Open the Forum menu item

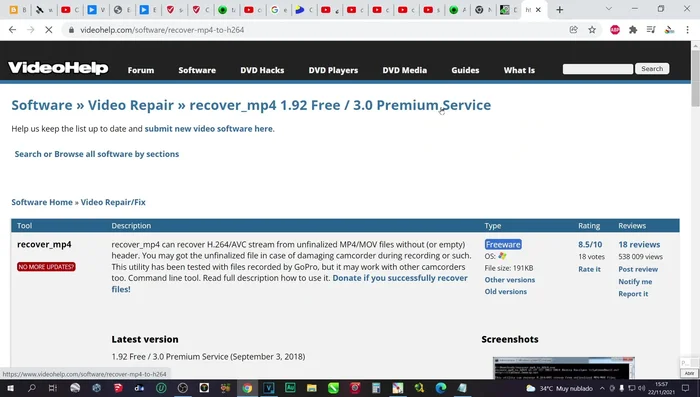141,70
